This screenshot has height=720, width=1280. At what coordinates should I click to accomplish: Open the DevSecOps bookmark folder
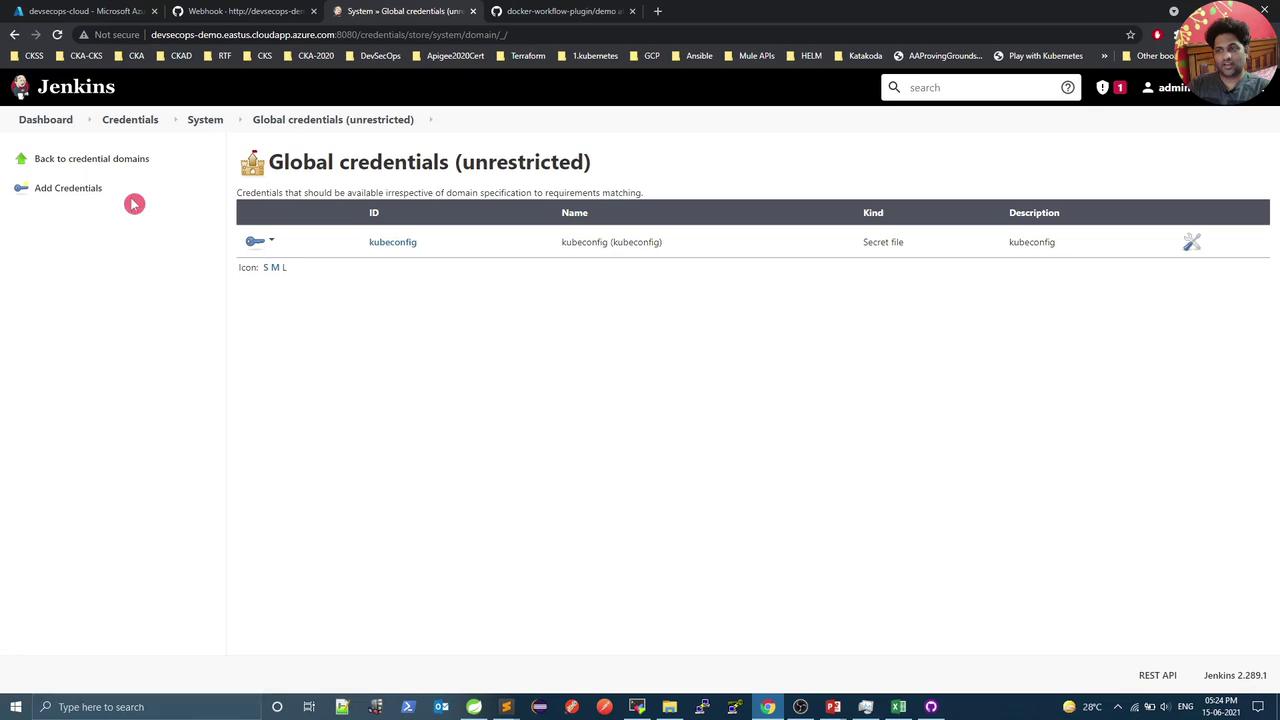click(x=373, y=56)
